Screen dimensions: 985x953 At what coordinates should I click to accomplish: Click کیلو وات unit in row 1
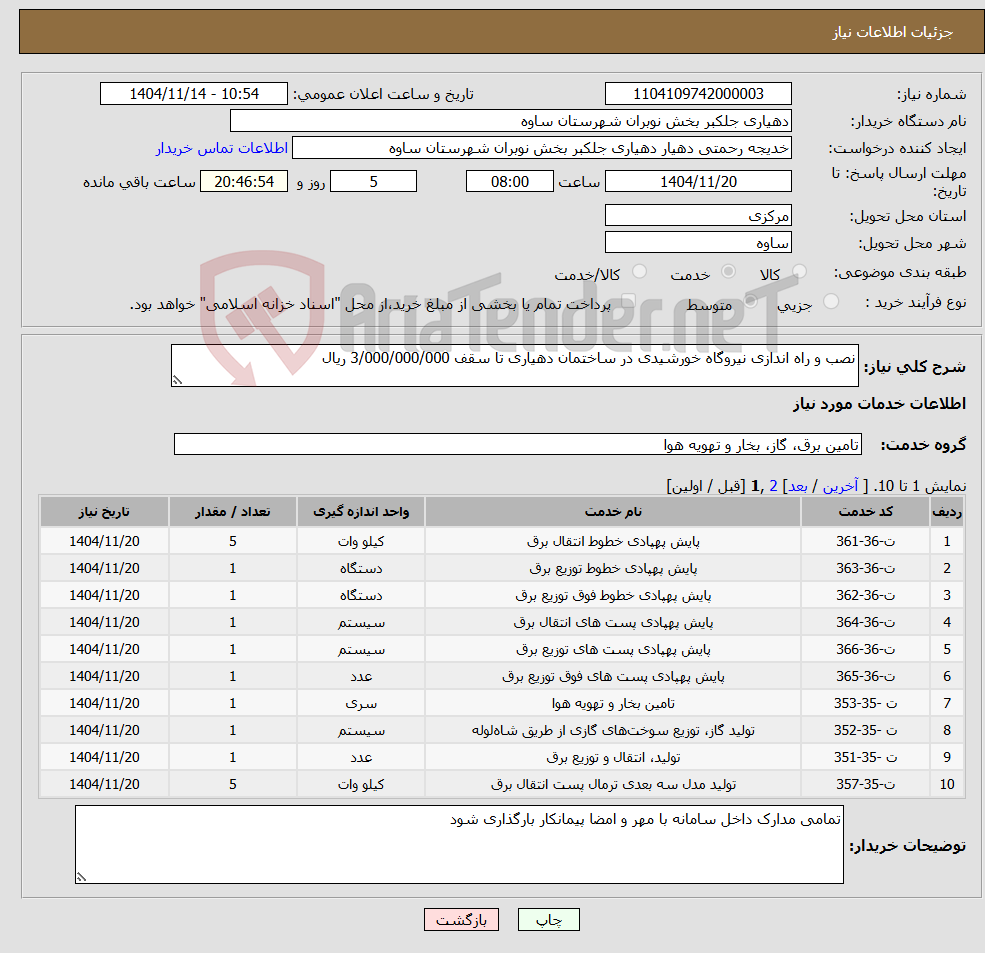361,542
